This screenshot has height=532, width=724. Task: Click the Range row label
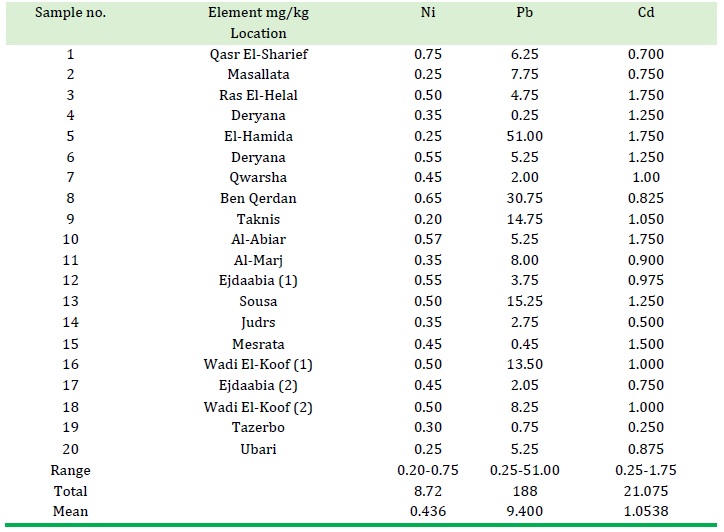pos(70,471)
